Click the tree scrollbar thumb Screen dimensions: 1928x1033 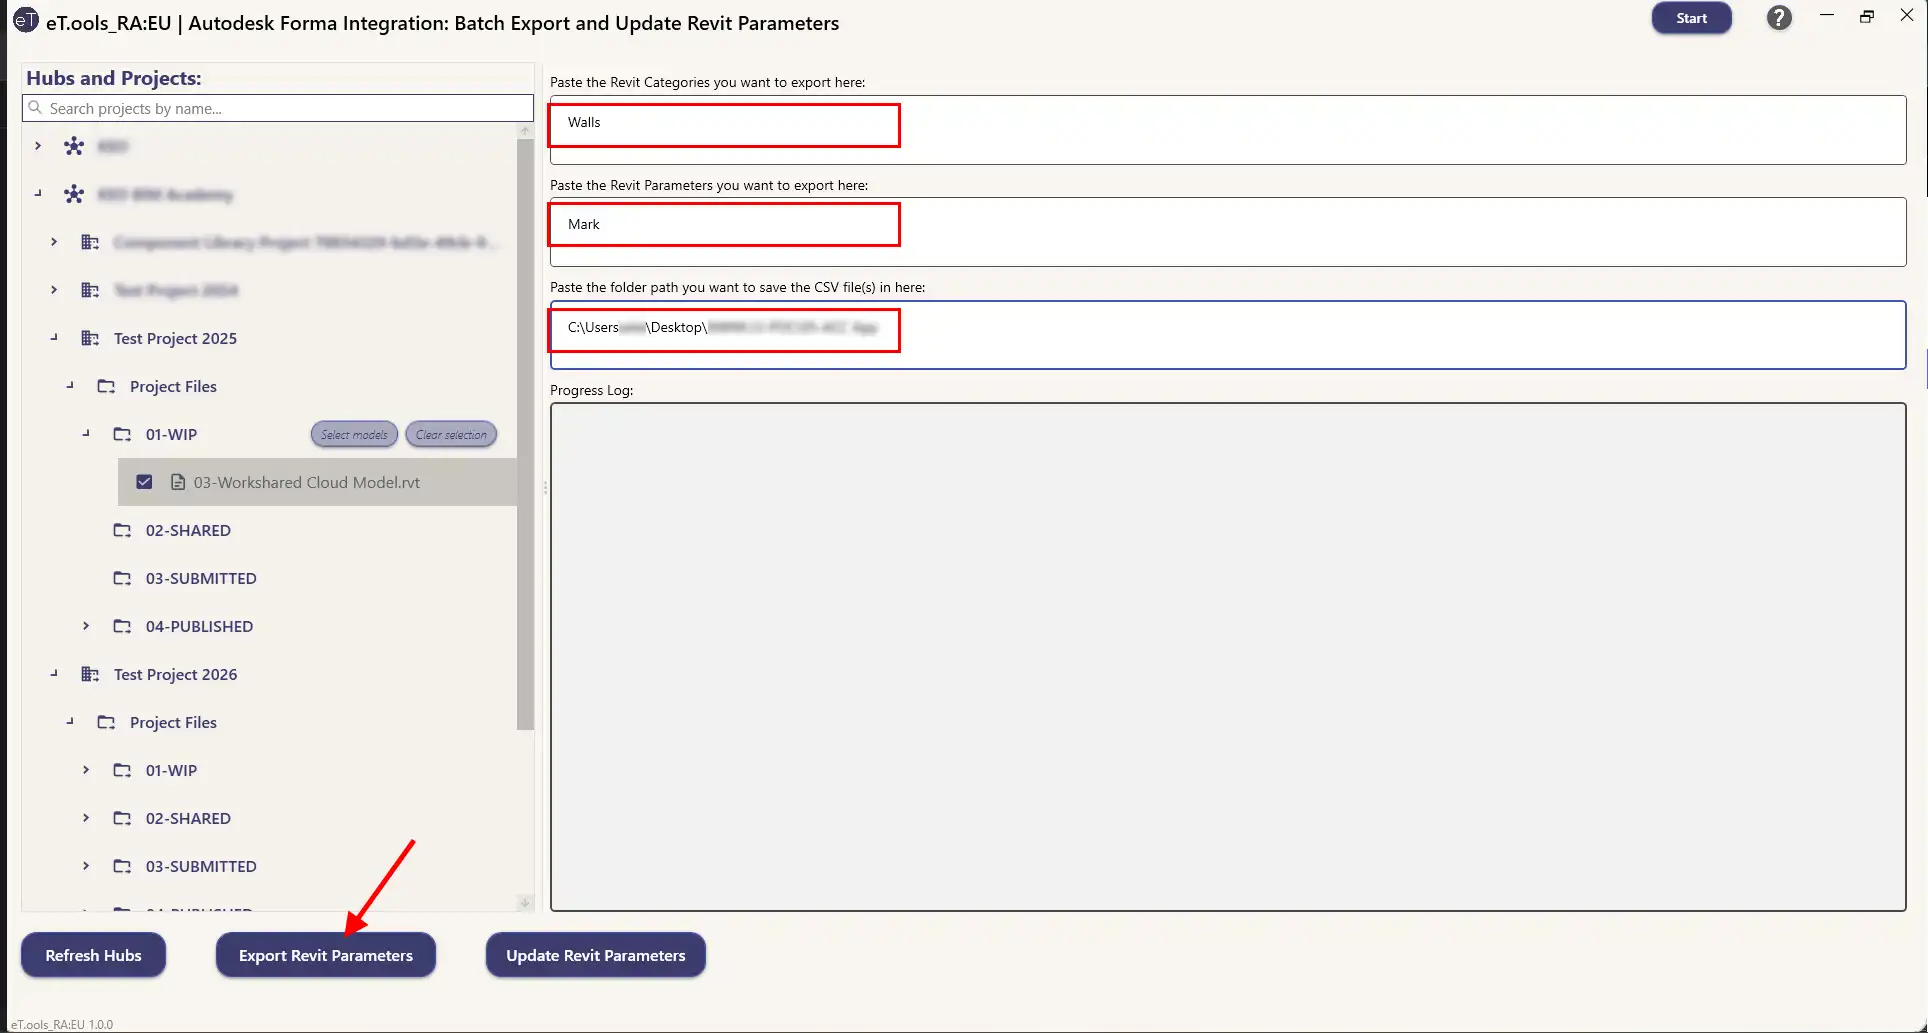(x=525, y=435)
